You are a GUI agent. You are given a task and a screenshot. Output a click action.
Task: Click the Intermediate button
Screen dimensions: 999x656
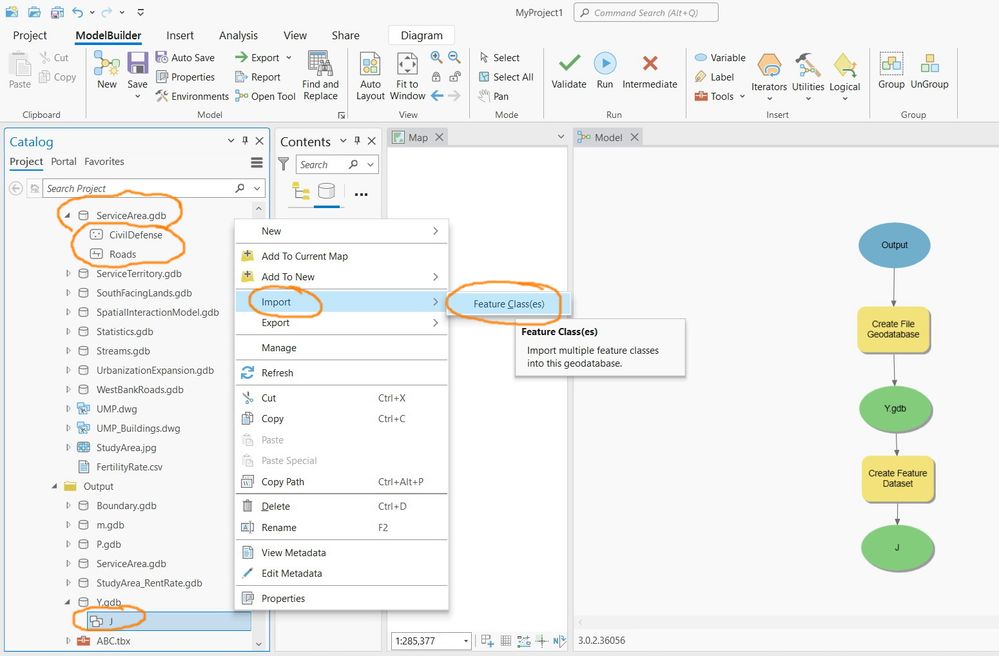[650, 70]
